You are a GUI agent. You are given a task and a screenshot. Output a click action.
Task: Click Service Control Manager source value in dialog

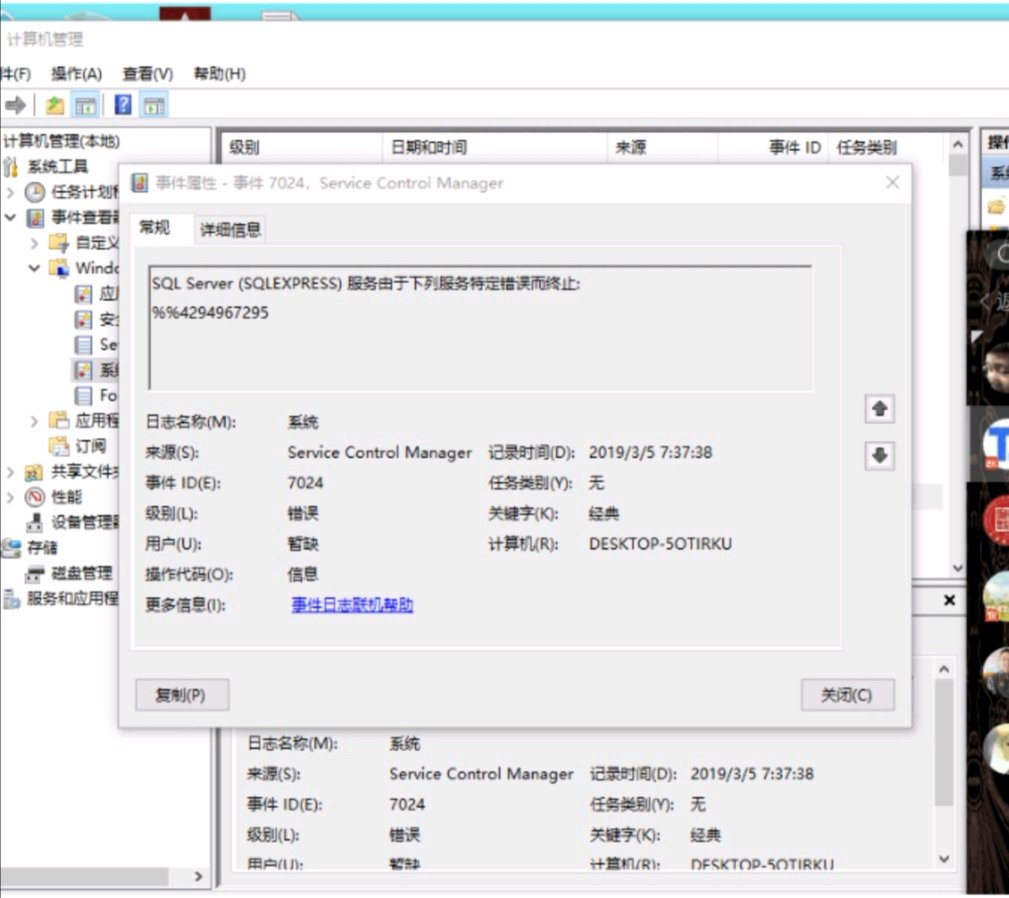point(380,453)
